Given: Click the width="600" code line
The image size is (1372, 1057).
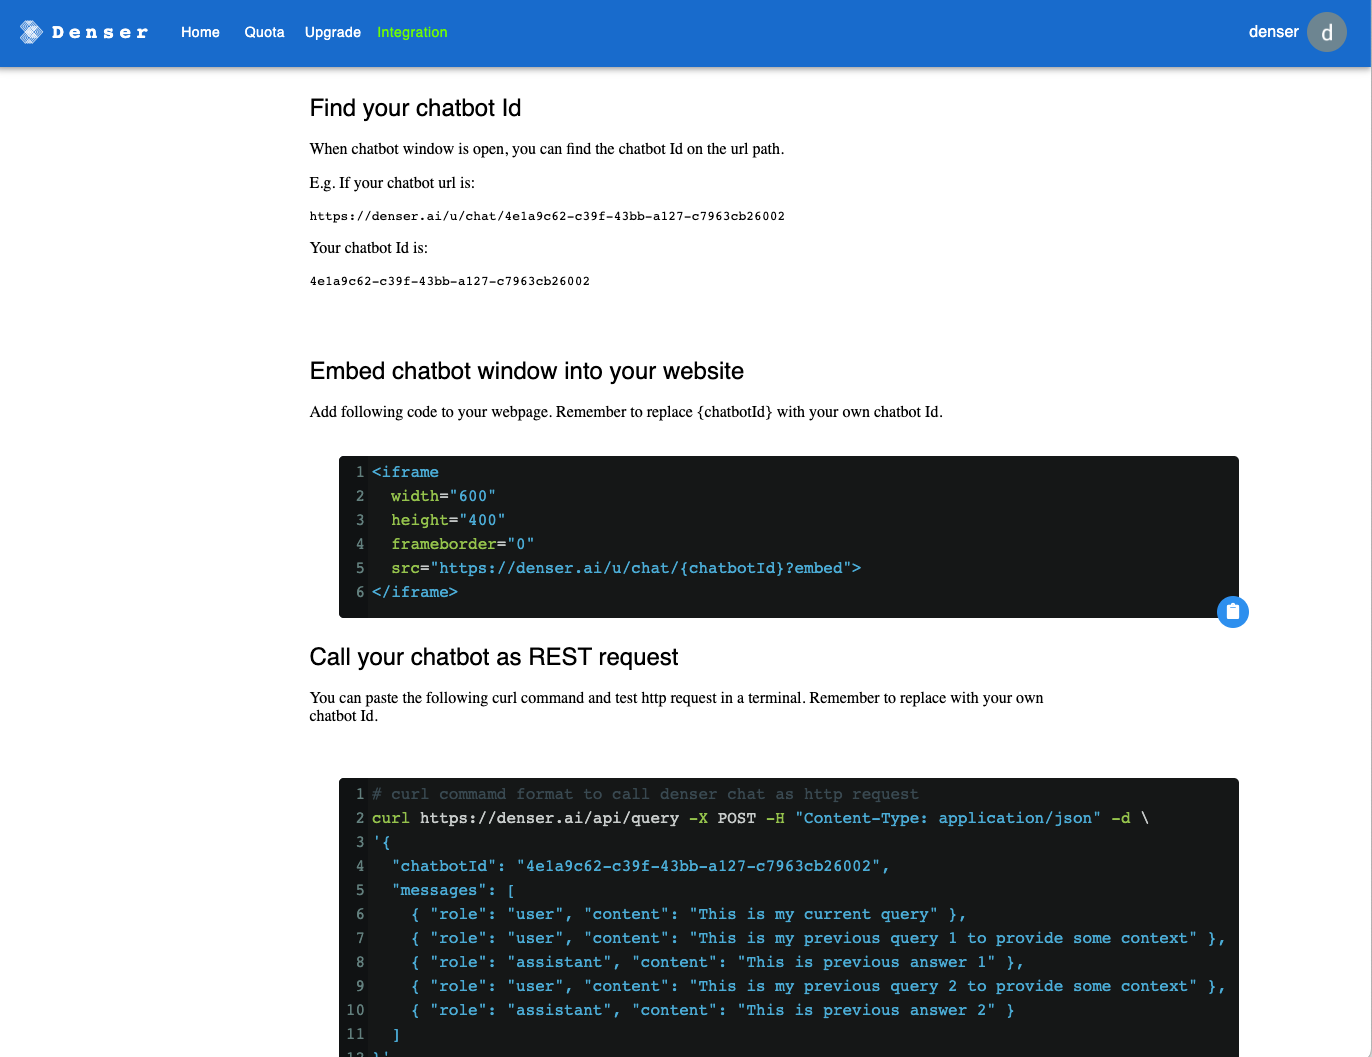Looking at the screenshot, I should [x=443, y=496].
